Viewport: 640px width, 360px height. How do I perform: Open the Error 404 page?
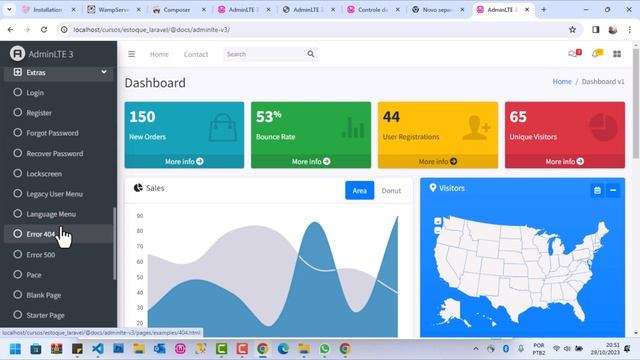point(58,234)
